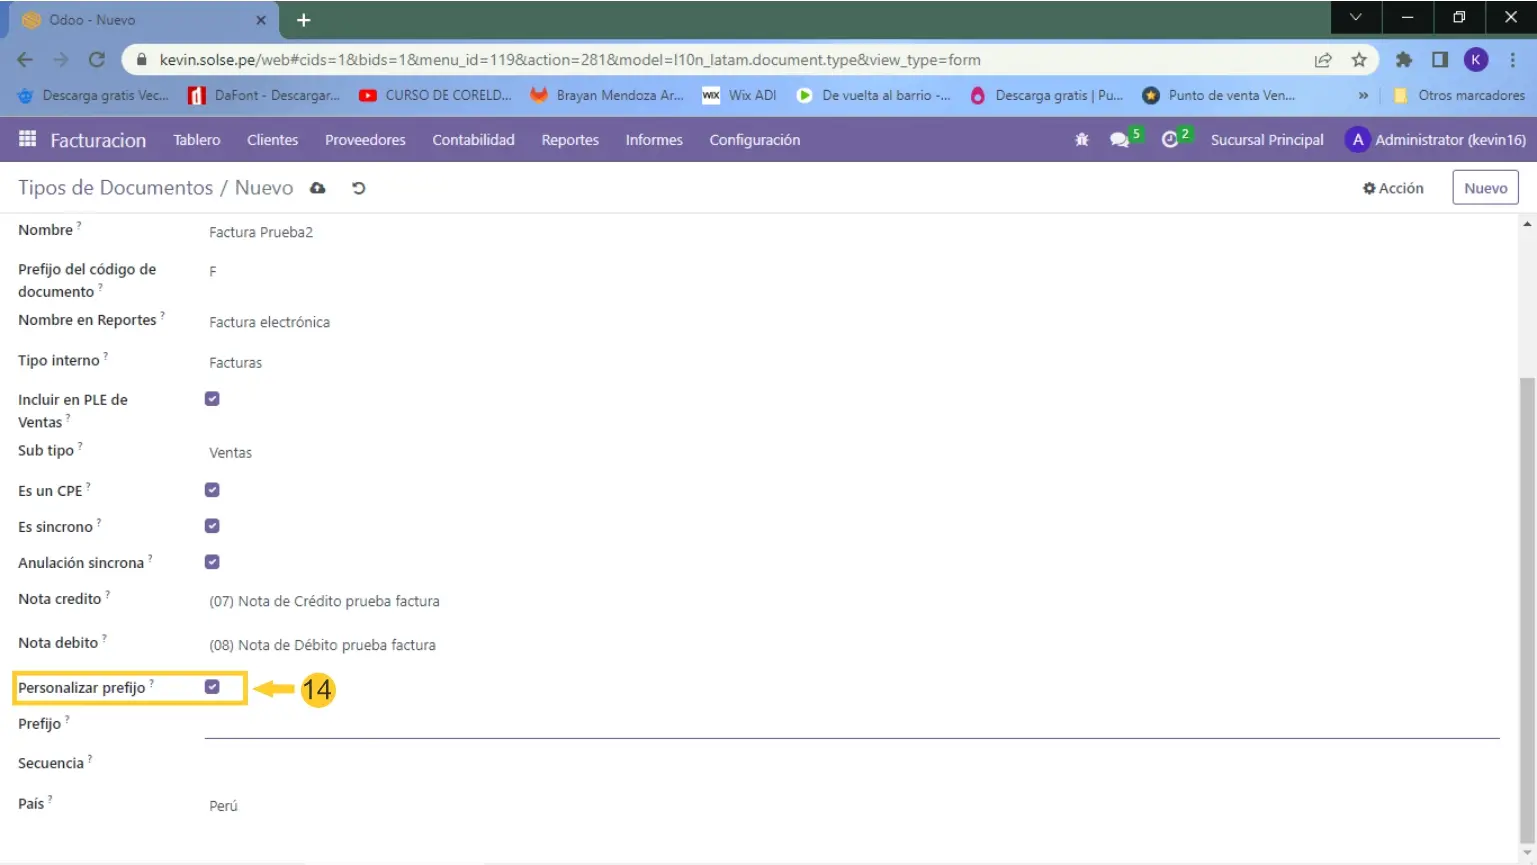Open the Odoo apps grid menu
This screenshot has width=1537, height=865.
tap(27, 140)
